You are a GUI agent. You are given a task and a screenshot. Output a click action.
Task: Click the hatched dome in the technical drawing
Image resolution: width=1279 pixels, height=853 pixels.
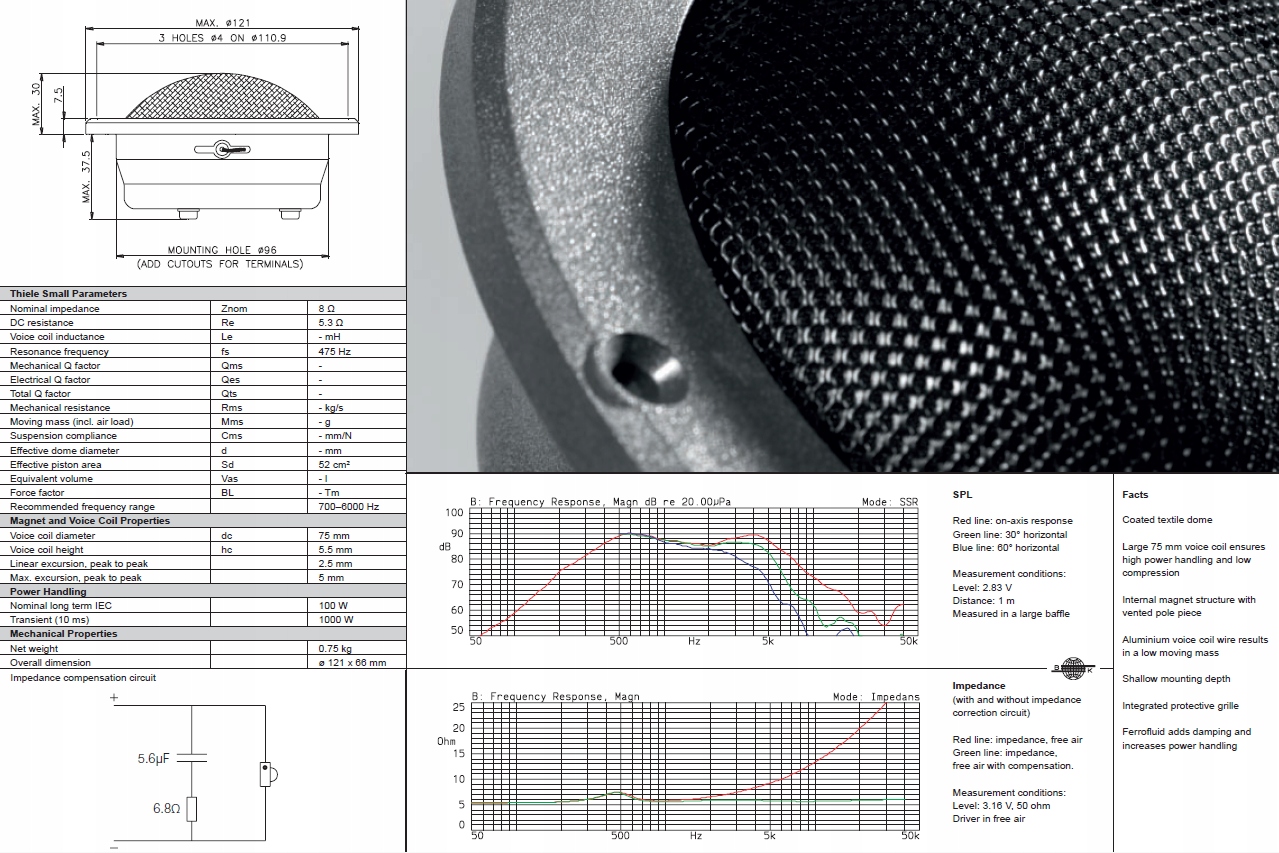(222, 98)
